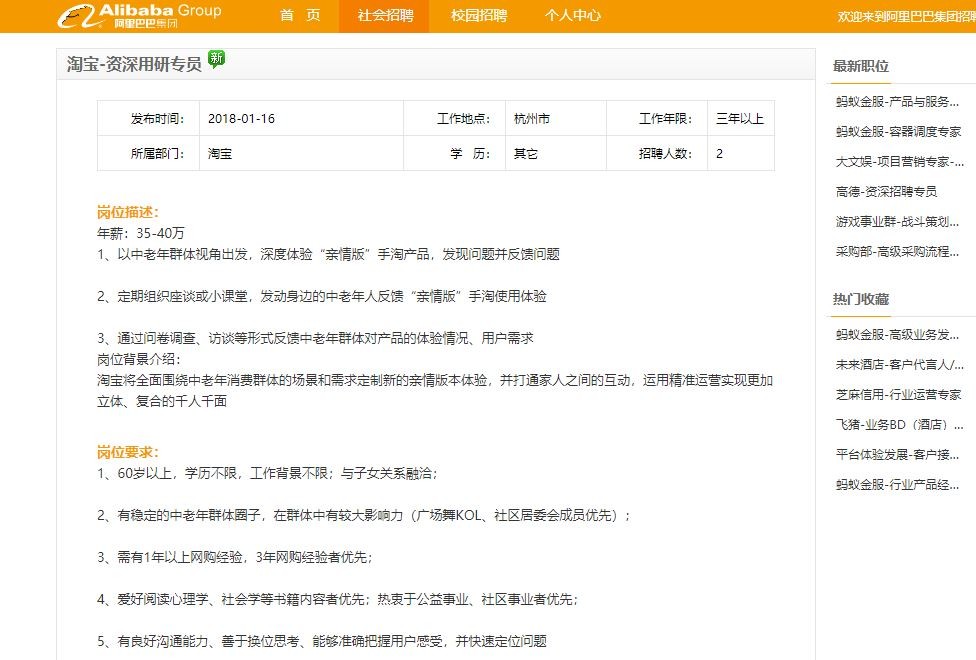Switch to the 校园招聘 tab
Viewport: 976px width, 660px height.
point(478,16)
